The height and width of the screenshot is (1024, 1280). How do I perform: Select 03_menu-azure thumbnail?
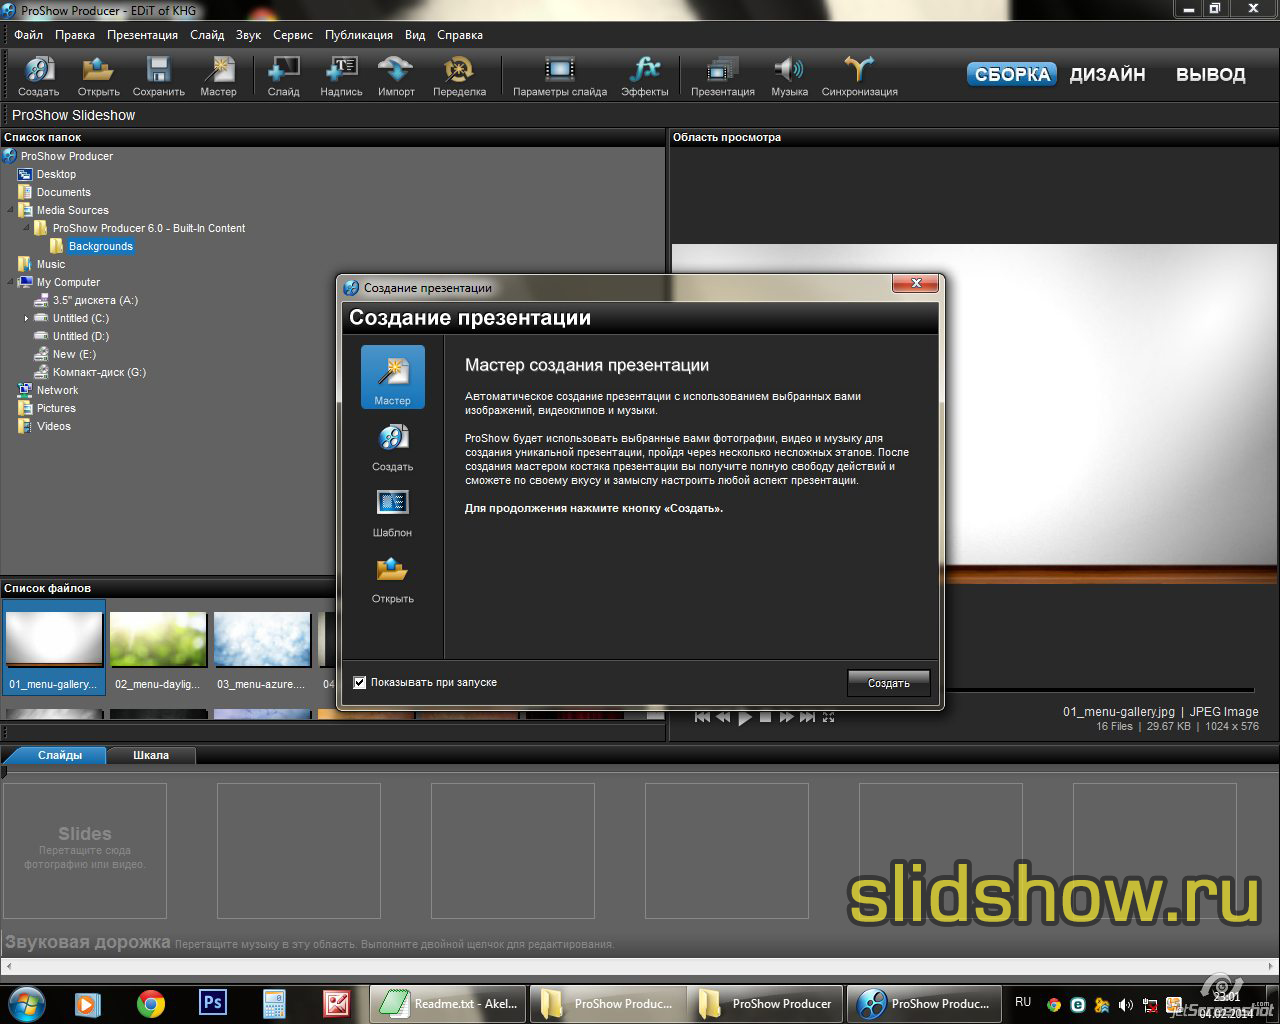click(262, 648)
